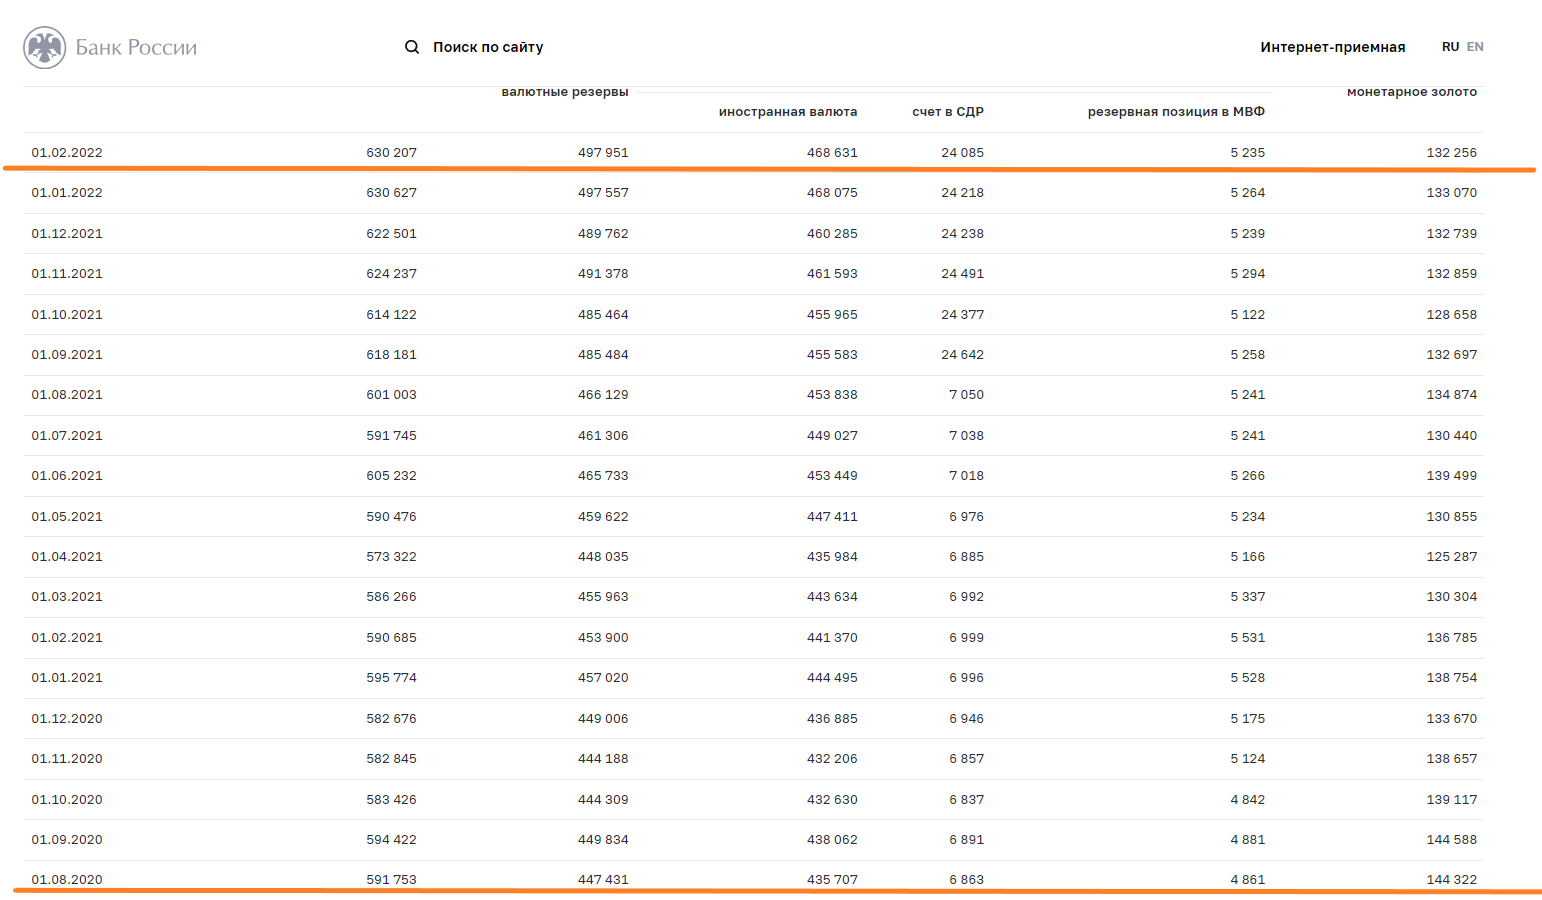
Task: Open the "Интернет-приемная" link
Action: point(1332,47)
